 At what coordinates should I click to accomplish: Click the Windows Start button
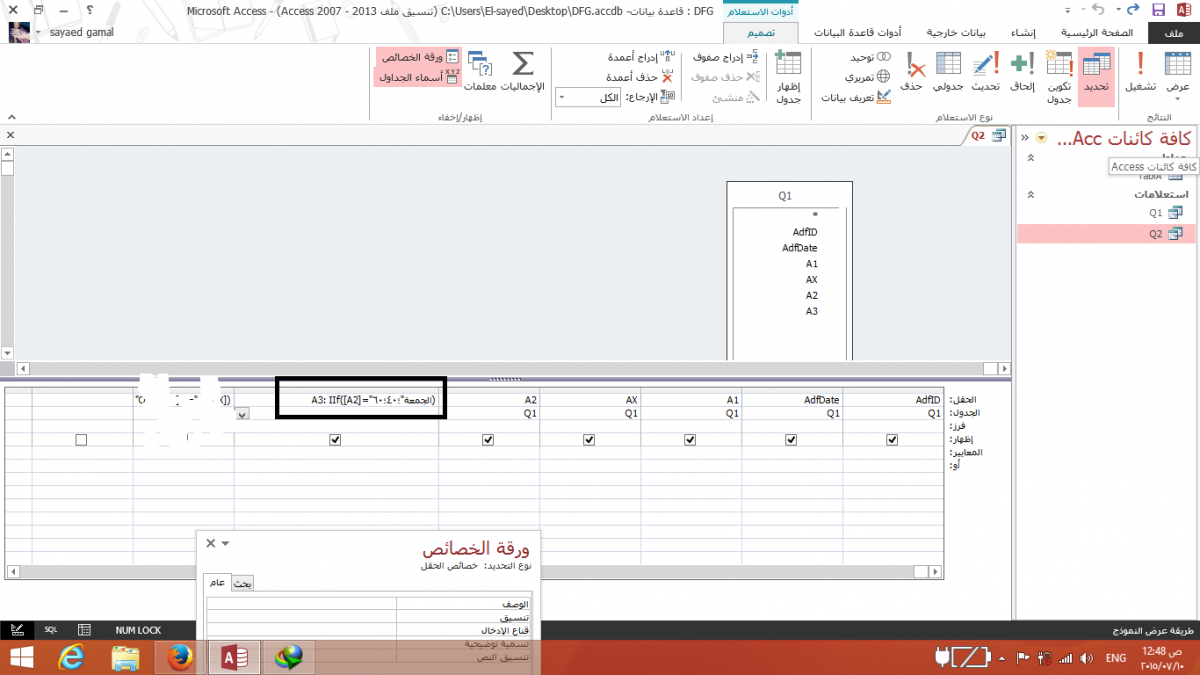[20, 657]
